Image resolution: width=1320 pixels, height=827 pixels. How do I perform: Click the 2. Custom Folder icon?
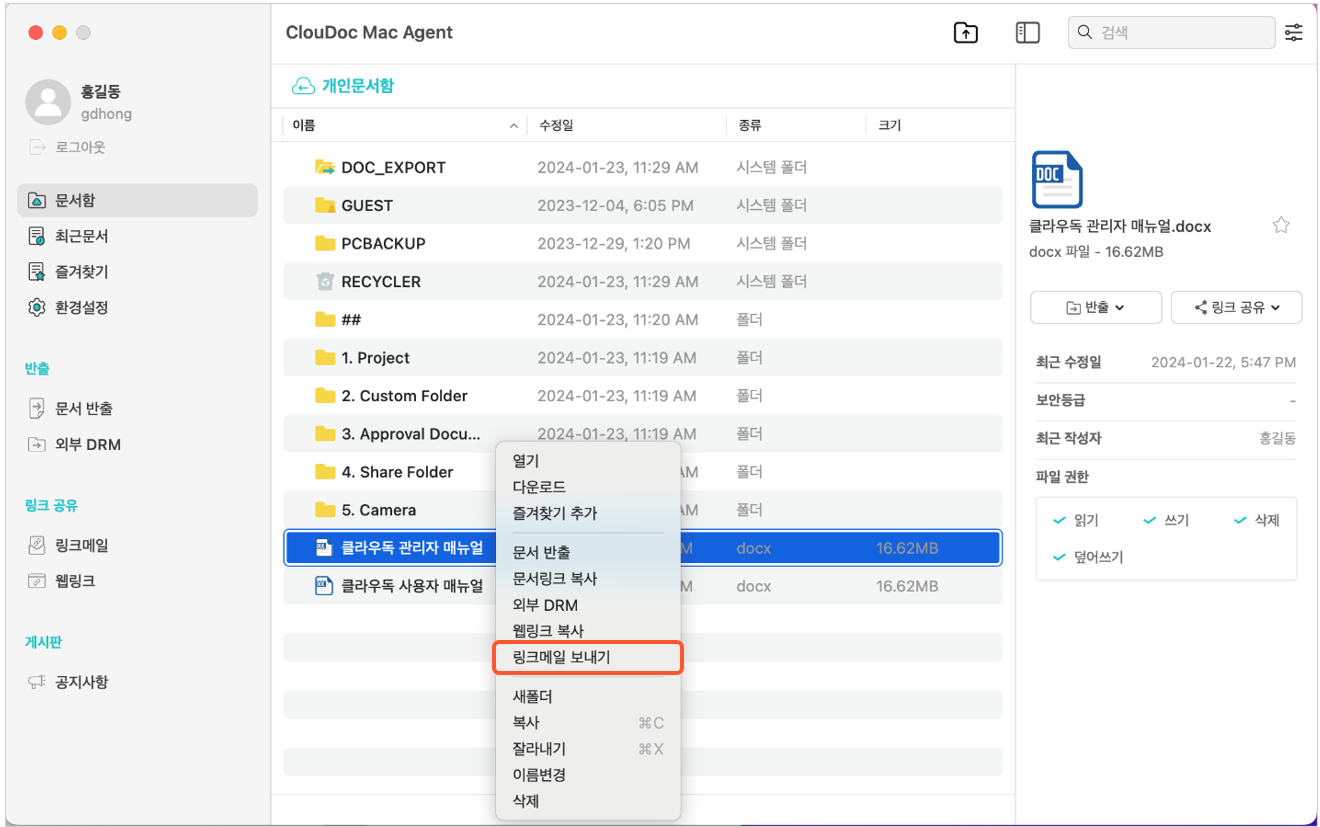(x=325, y=395)
